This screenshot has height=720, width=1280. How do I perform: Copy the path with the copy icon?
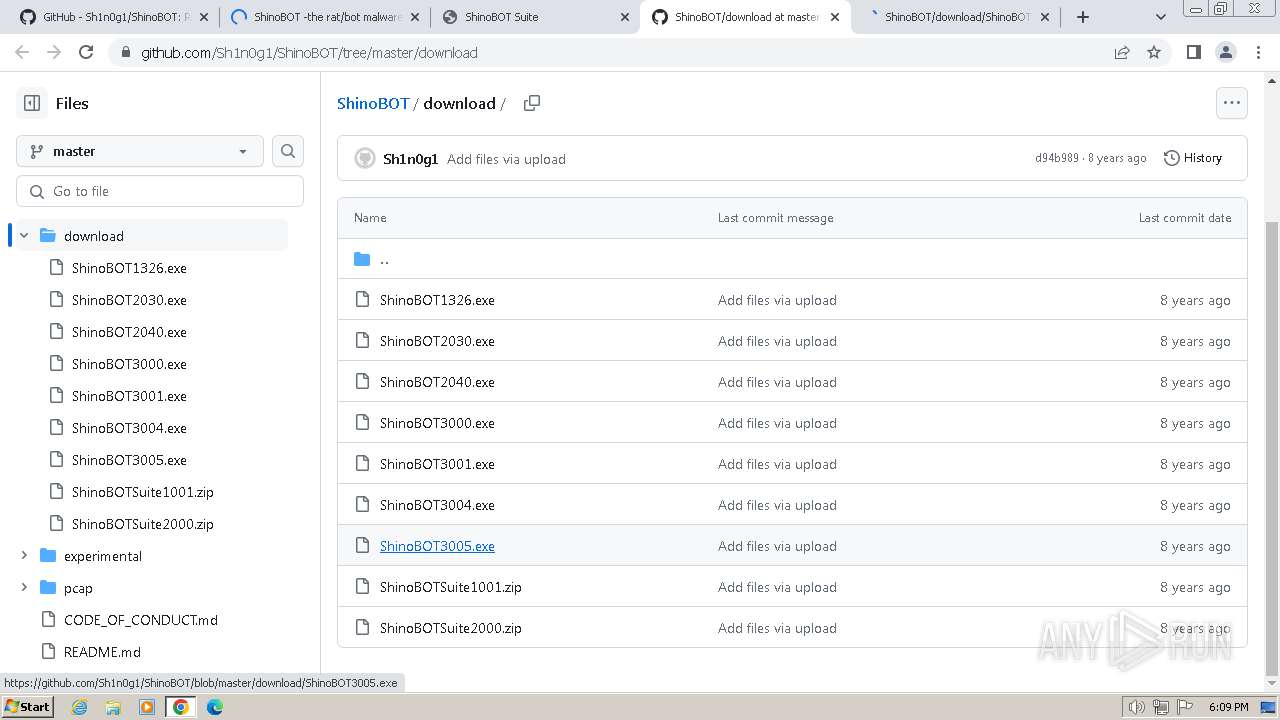(x=532, y=103)
